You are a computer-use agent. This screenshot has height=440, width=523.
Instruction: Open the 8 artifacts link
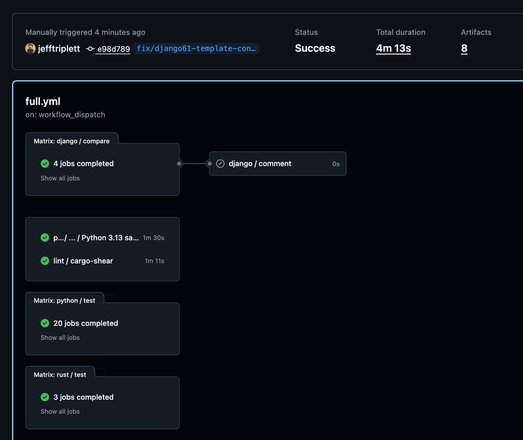(464, 48)
